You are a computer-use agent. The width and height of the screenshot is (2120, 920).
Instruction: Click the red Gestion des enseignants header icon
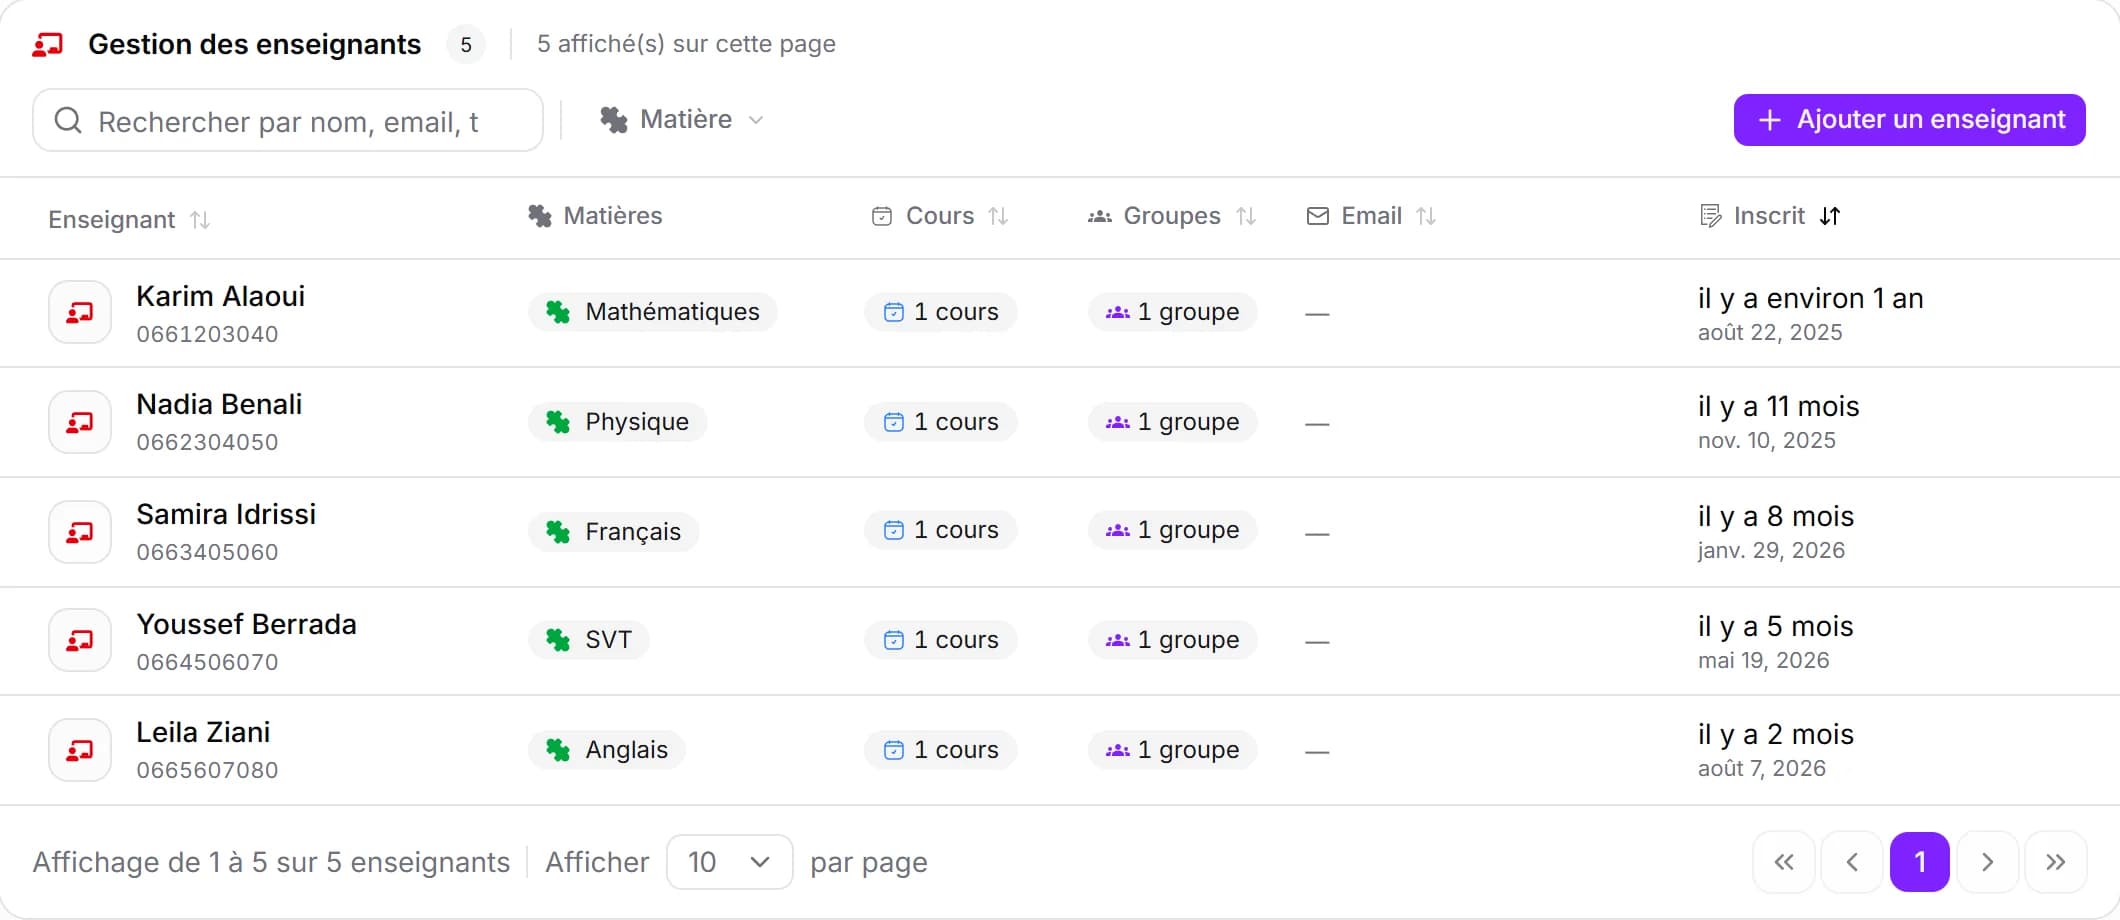[x=47, y=44]
